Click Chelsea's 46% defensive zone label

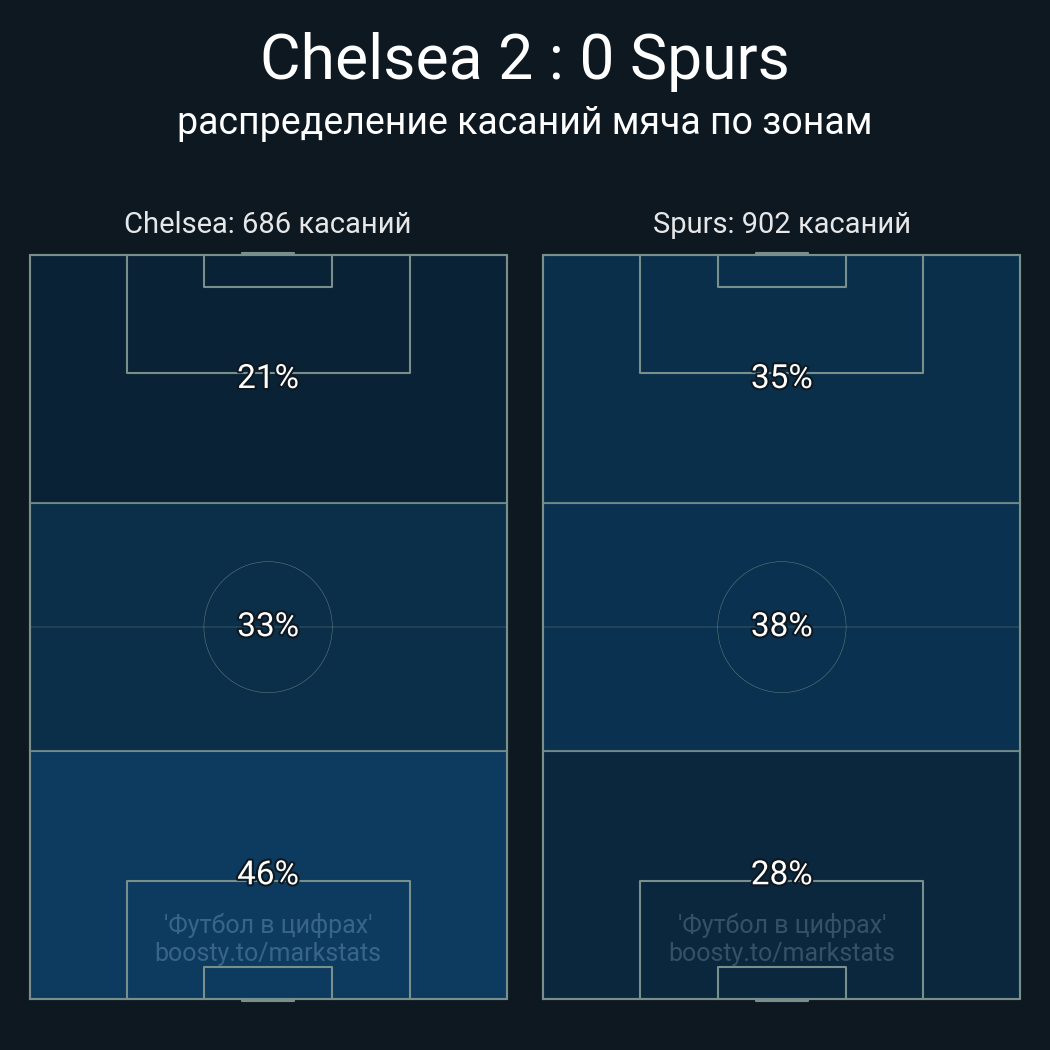pos(268,873)
